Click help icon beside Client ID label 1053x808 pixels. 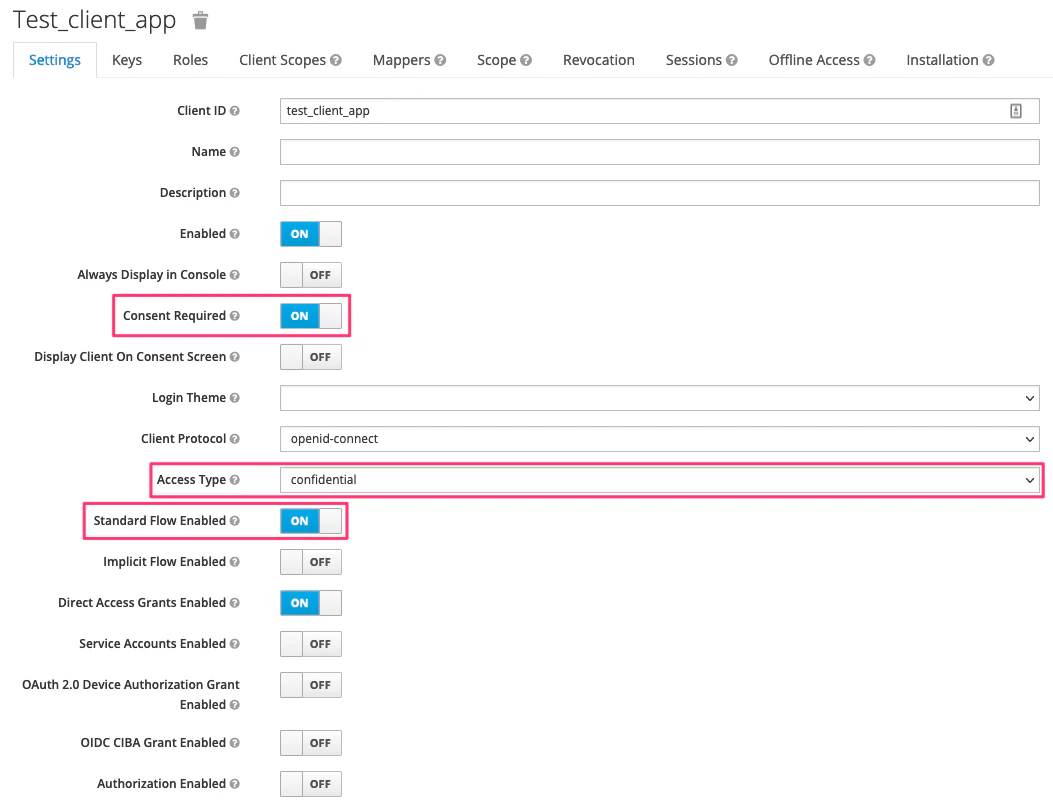pyautogui.click(x=234, y=111)
